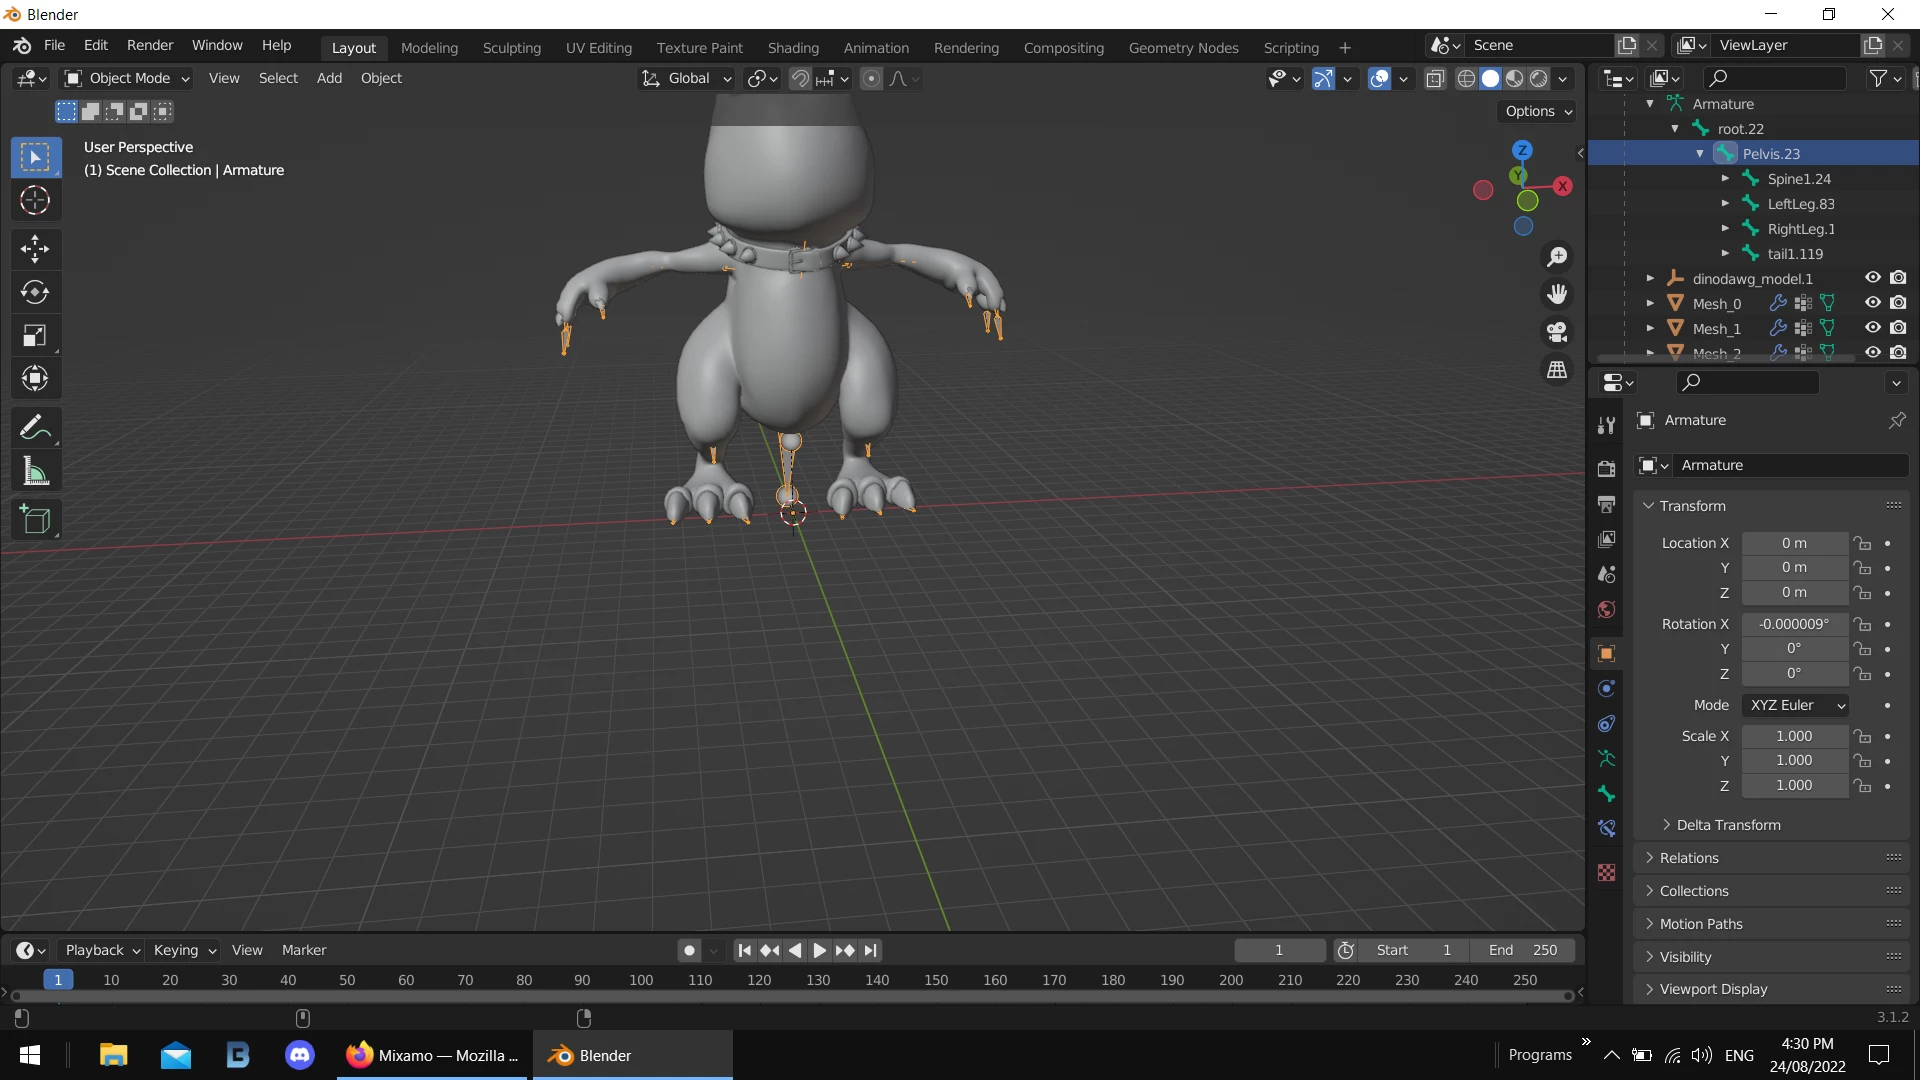Switch to orthographic grid view icon

tap(1557, 370)
